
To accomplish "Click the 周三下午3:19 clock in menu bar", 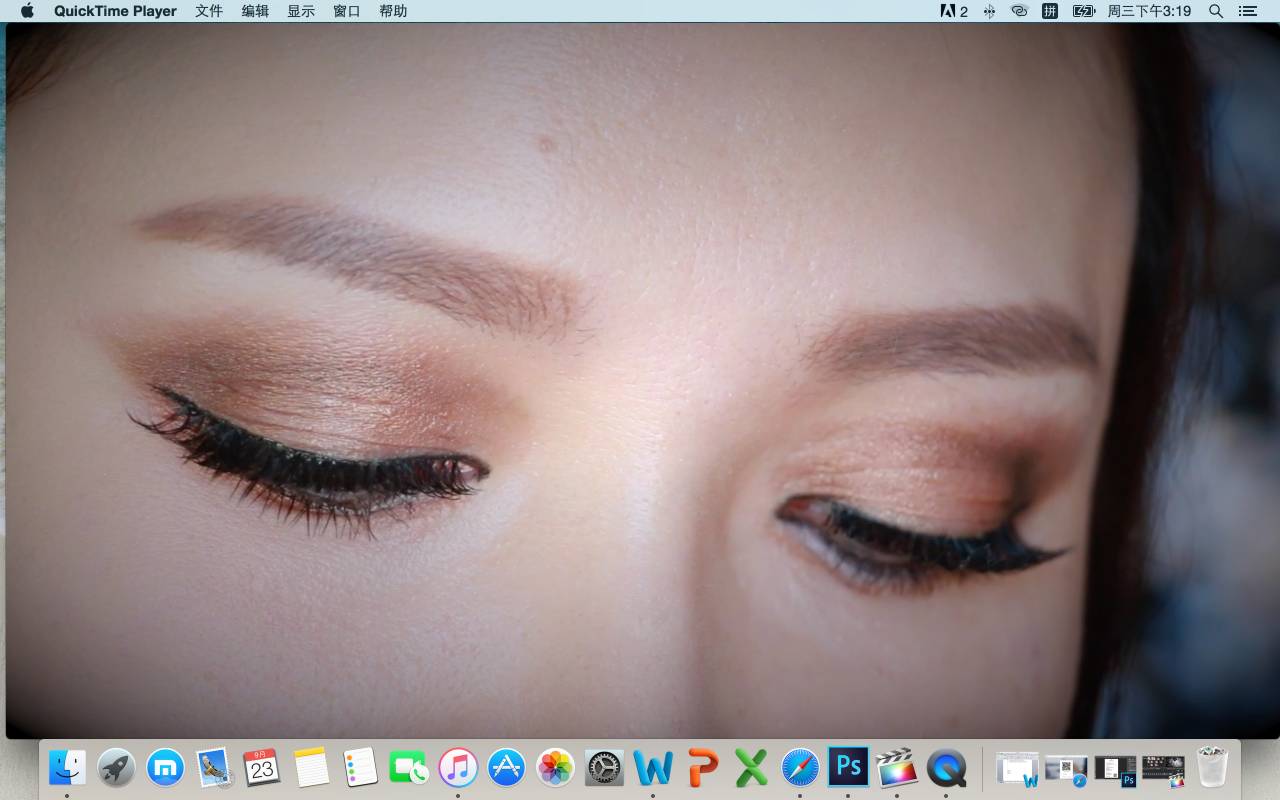I will point(1149,11).
